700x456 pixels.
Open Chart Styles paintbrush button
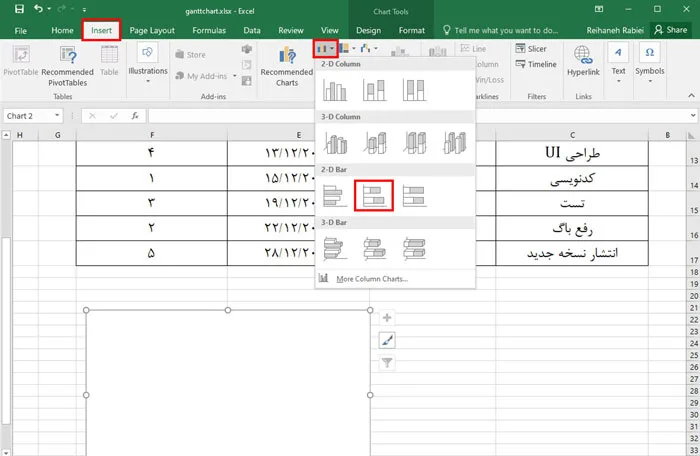(x=387, y=341)
